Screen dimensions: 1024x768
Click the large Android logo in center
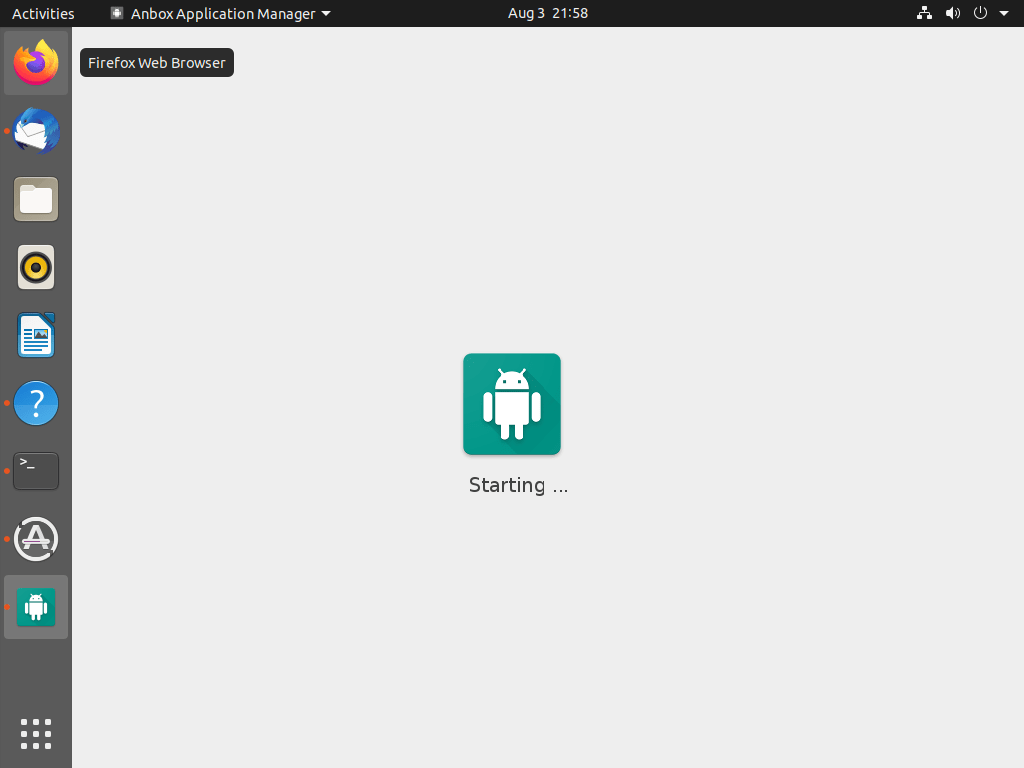pos(512,404)
